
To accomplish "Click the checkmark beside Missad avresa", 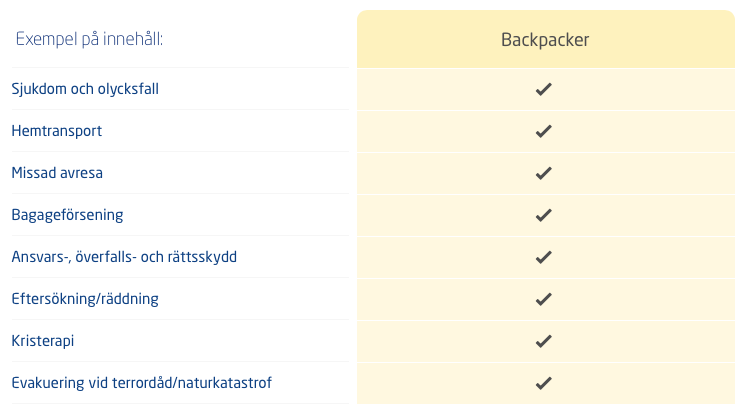I will pyautogui.click(x=543, y=173).
